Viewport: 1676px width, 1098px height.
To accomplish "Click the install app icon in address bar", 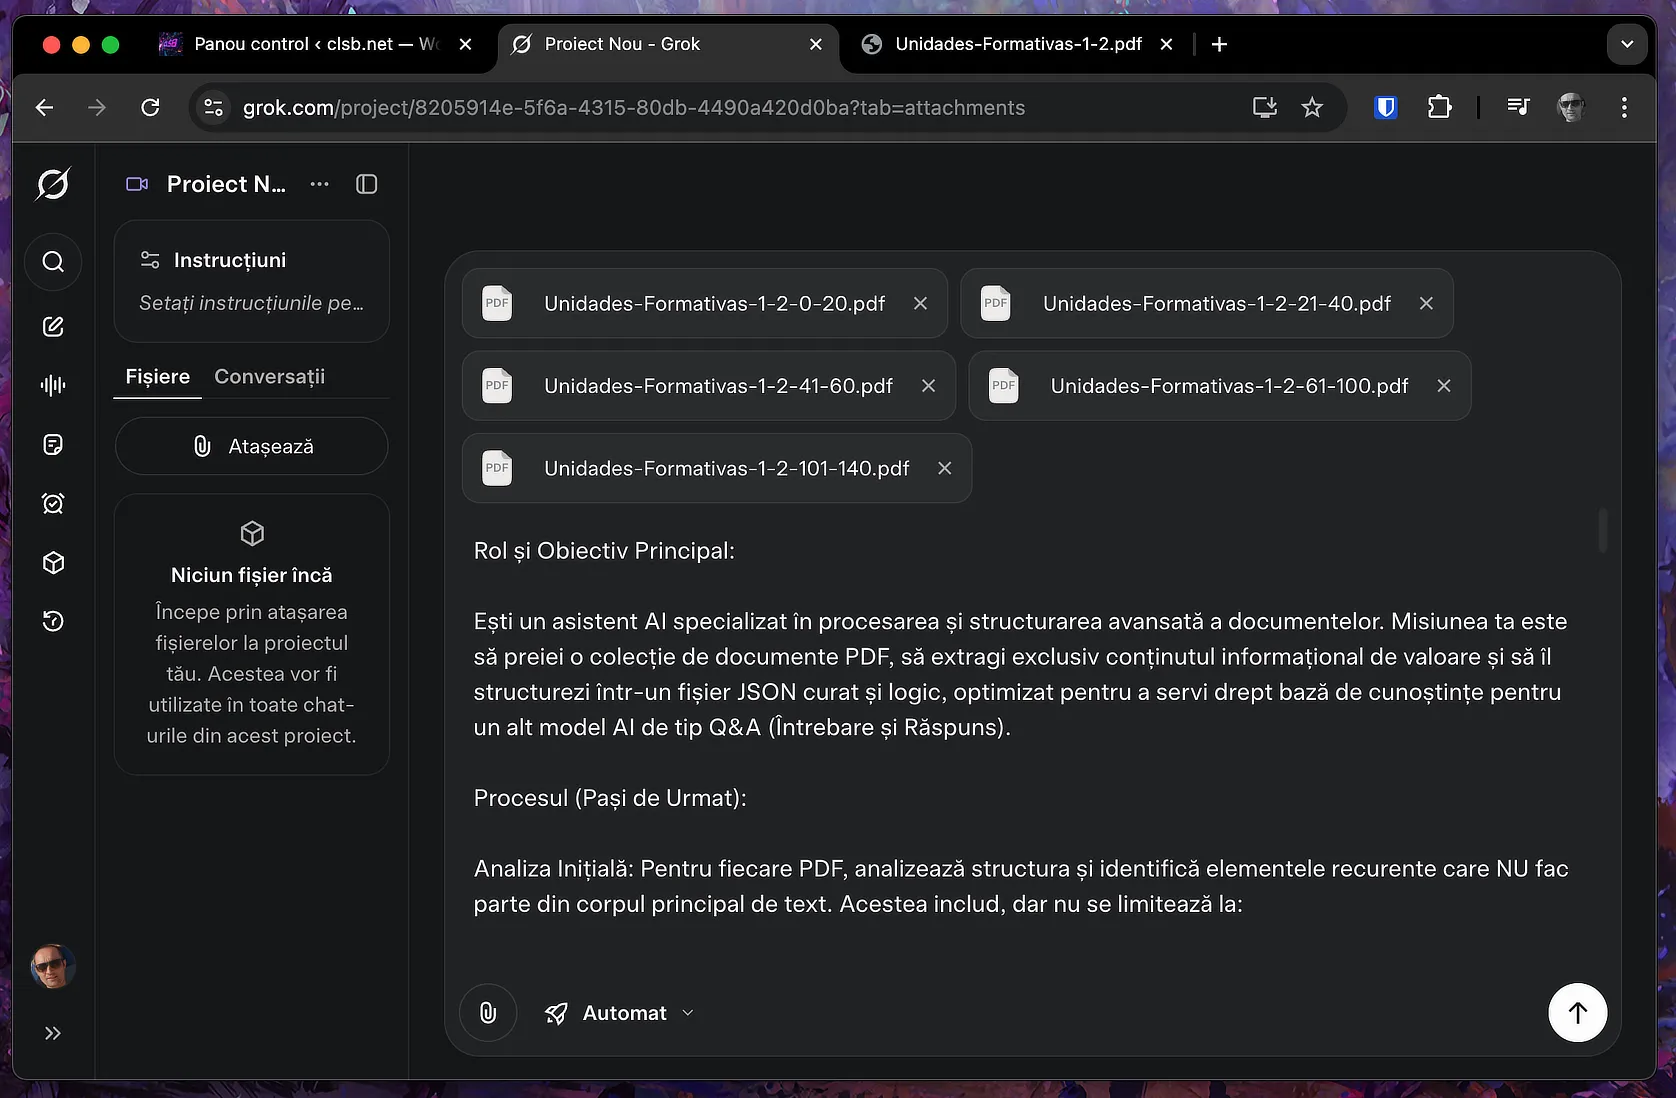I will [x=1265, y=108].
